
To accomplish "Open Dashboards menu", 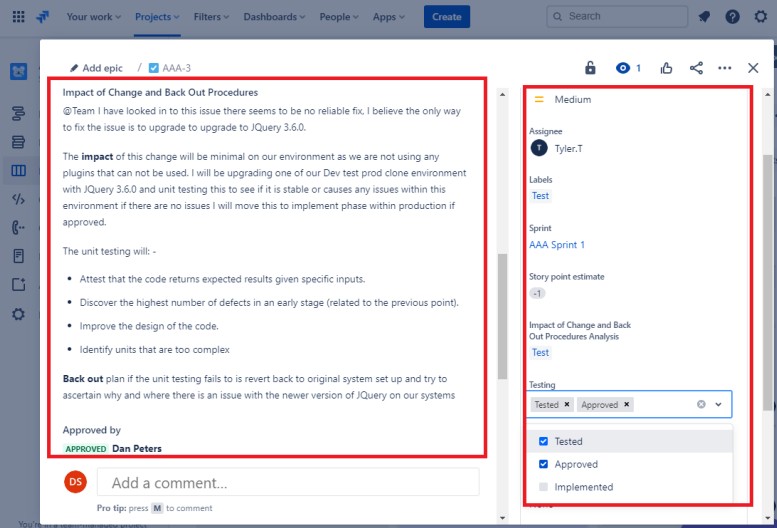I will [x=274, y=16].
